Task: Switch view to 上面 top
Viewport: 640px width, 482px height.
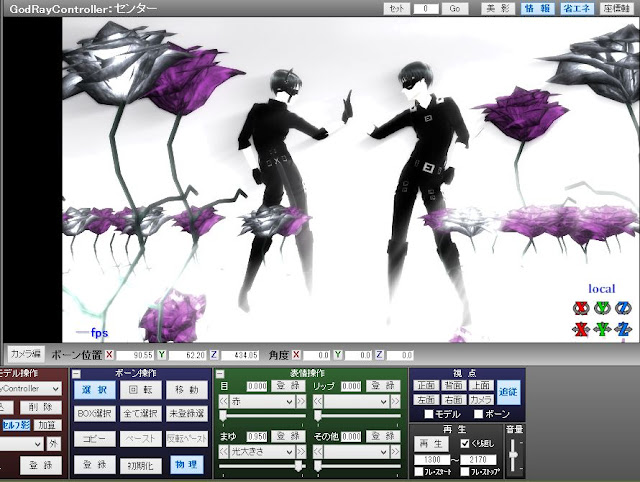Action: click(481, 385)
